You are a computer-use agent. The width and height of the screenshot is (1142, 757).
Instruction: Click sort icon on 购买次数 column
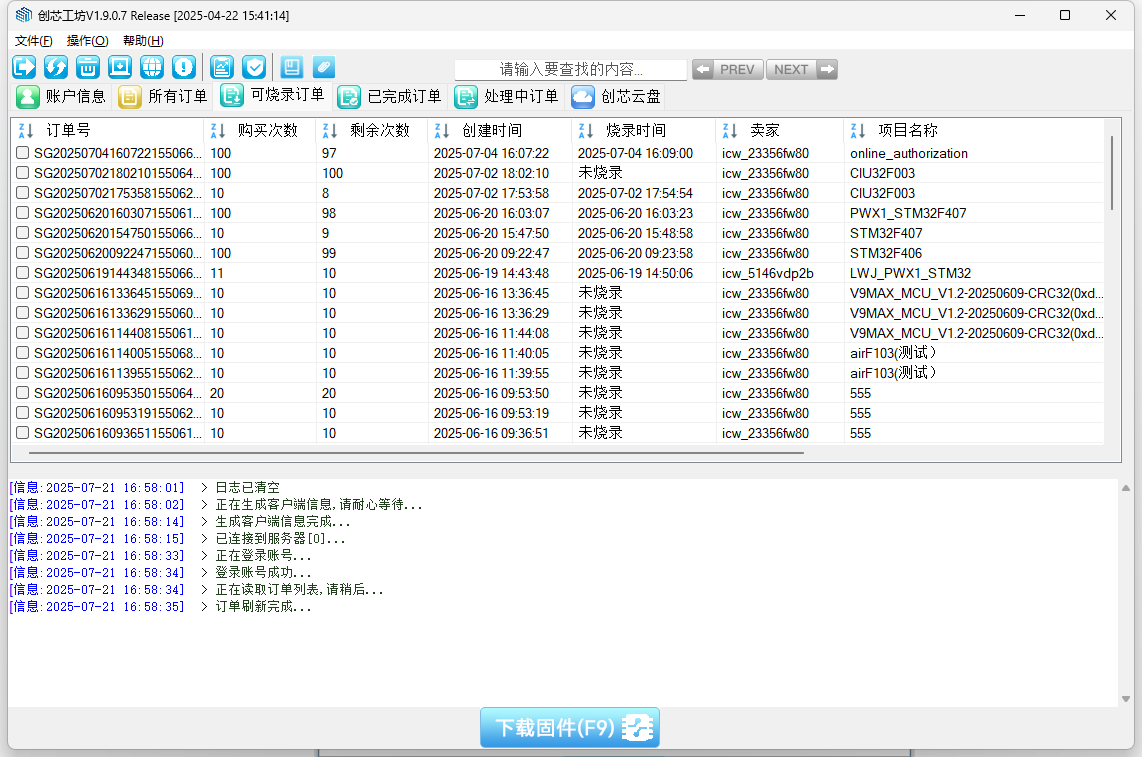tap(217, 130)
